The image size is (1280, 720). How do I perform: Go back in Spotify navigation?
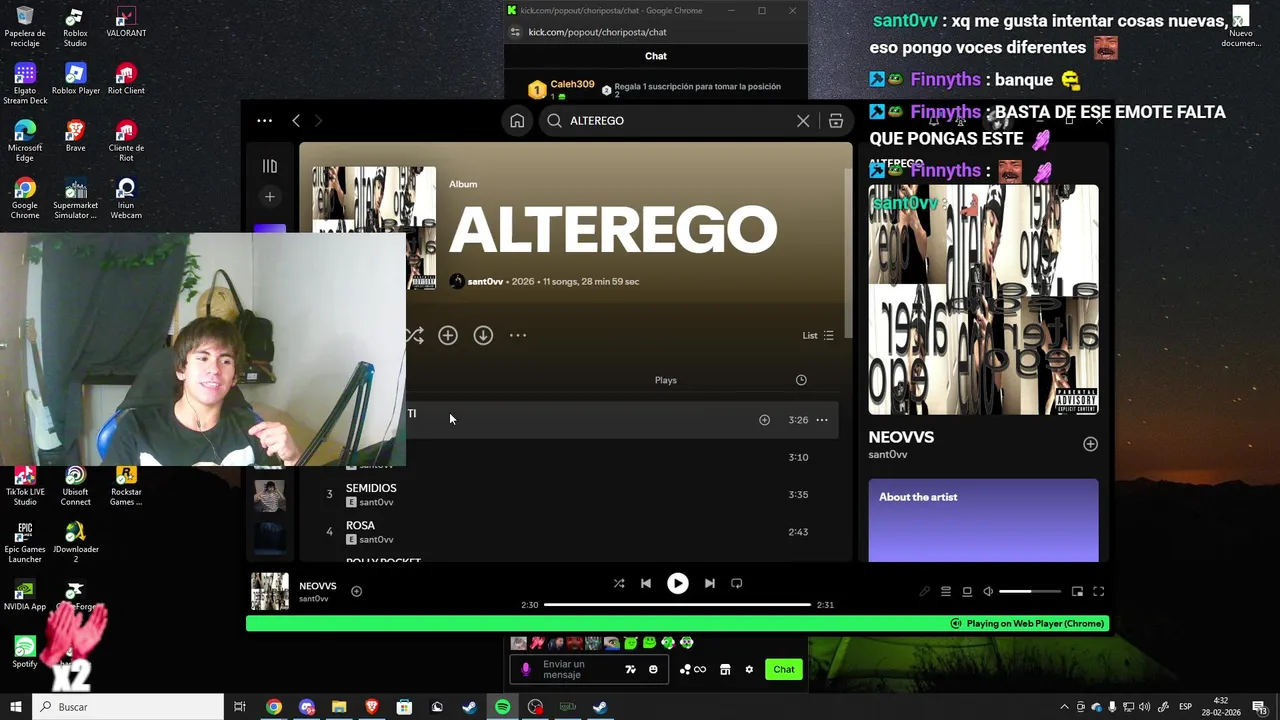296,121
